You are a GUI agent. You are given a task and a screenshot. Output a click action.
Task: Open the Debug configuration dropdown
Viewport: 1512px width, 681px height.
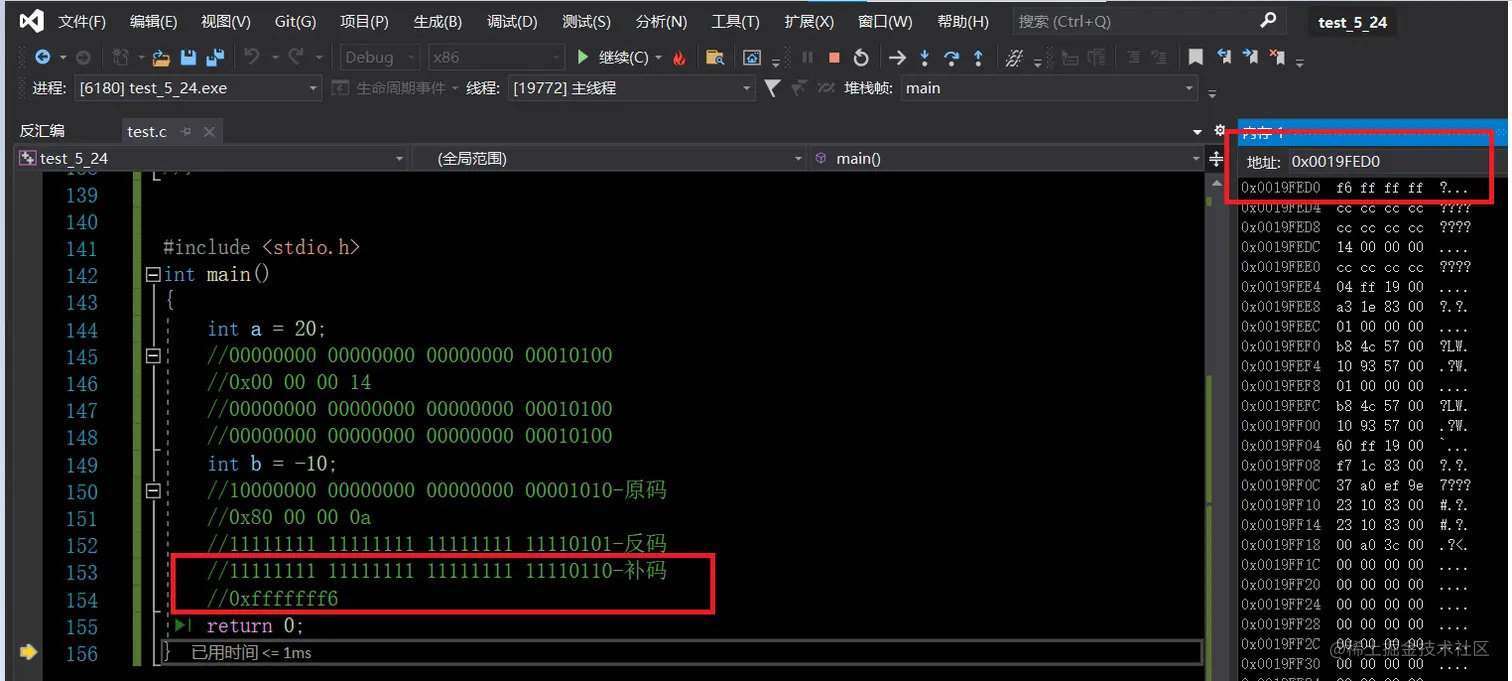click(x=380, y=58)
